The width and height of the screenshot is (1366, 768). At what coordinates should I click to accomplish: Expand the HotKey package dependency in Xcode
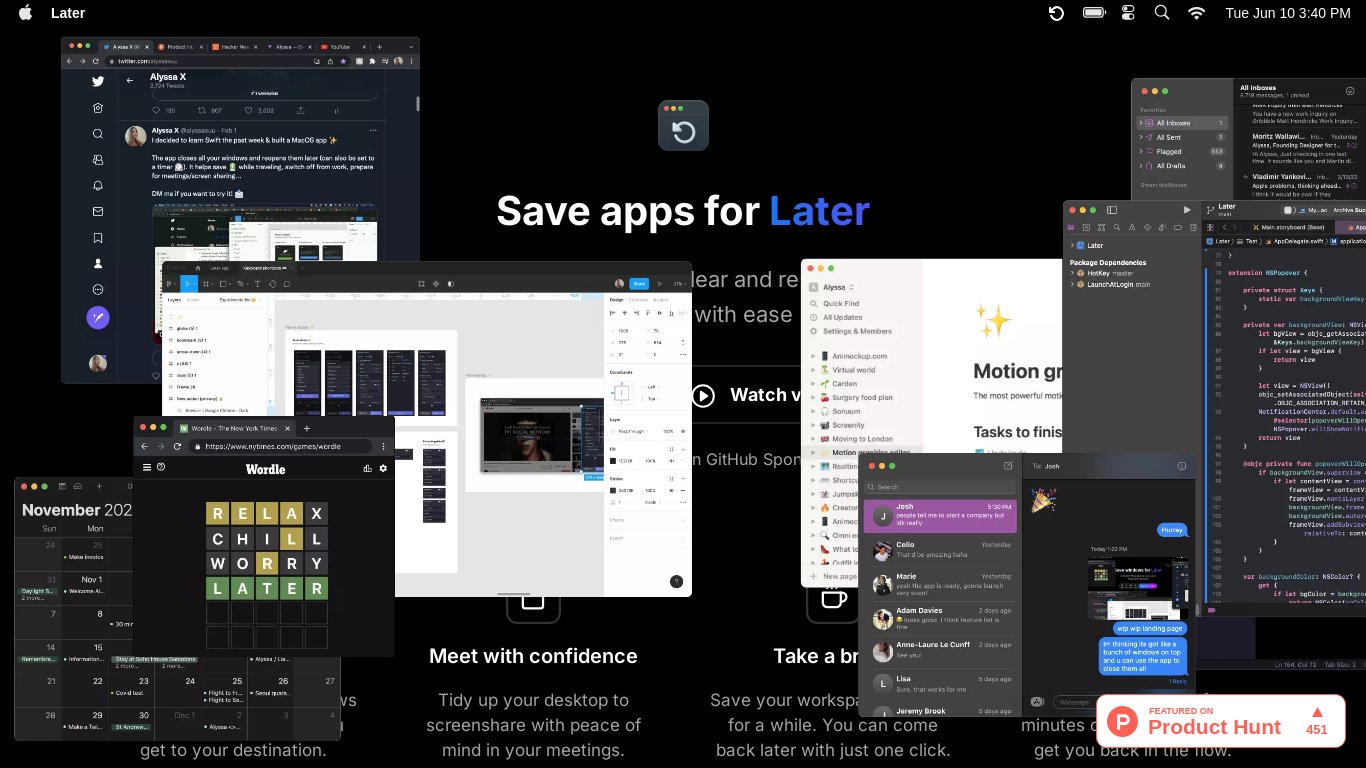(x=1072, y=273)
